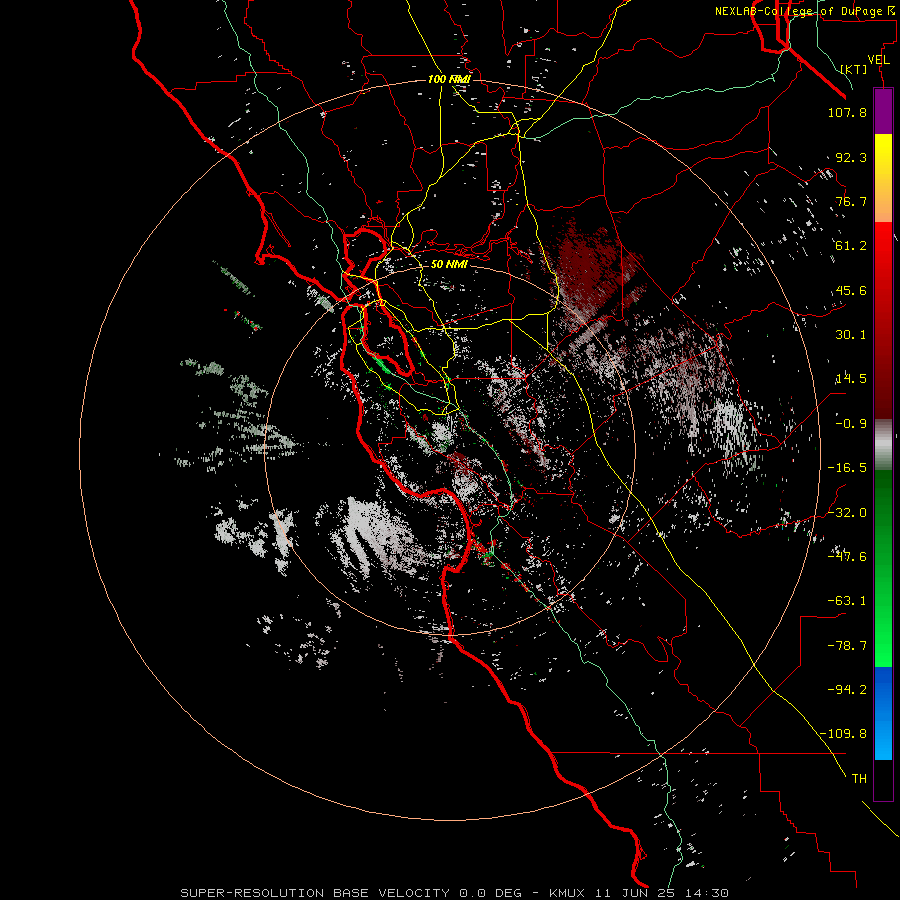Pick the purple segment of the color bar
Image resolution: width=900 pixels, height=900 pixels.
[883, 111]
